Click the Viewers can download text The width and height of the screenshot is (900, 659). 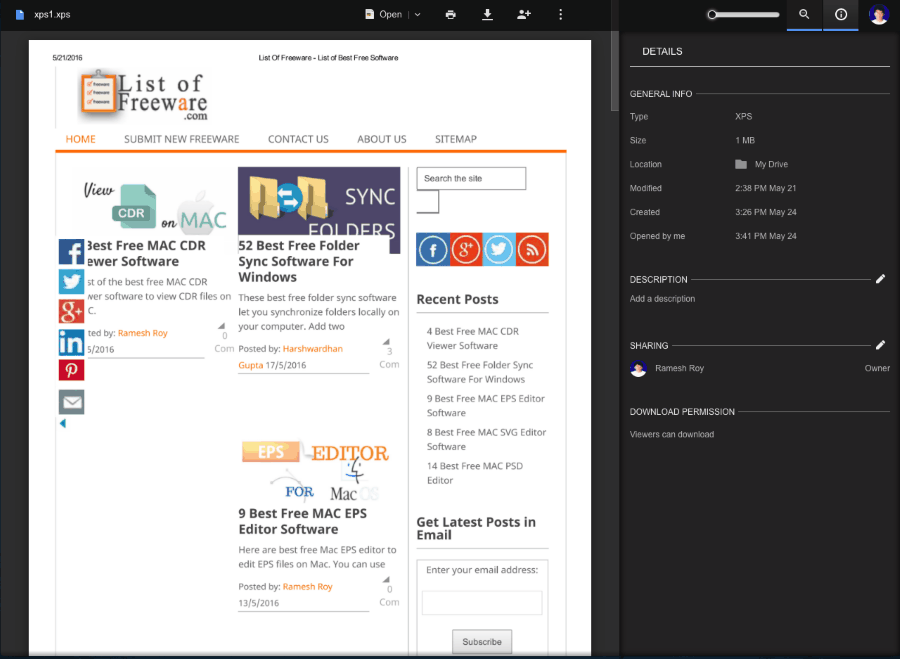pos(672,435)
